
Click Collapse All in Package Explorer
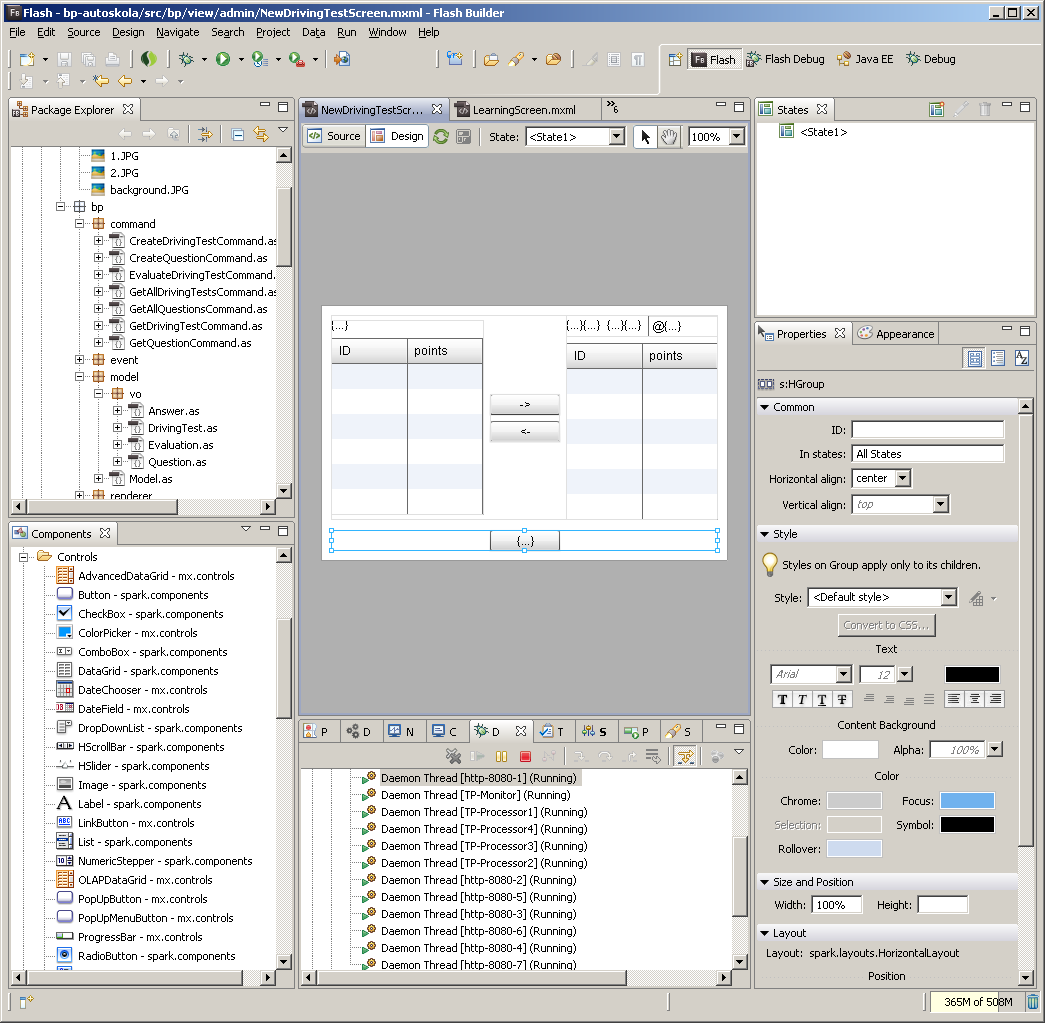click(x=237, y=135)
